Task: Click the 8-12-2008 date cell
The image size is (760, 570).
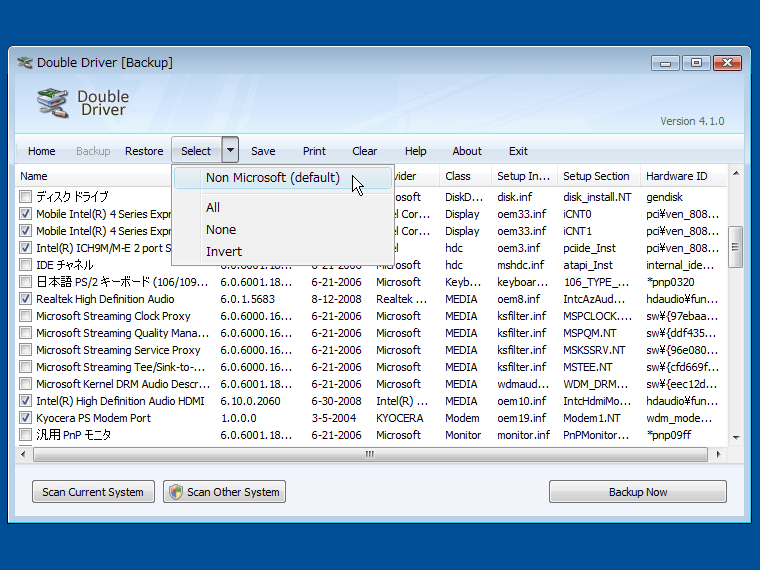Action: pyautogui.click(x=336, y=299)
